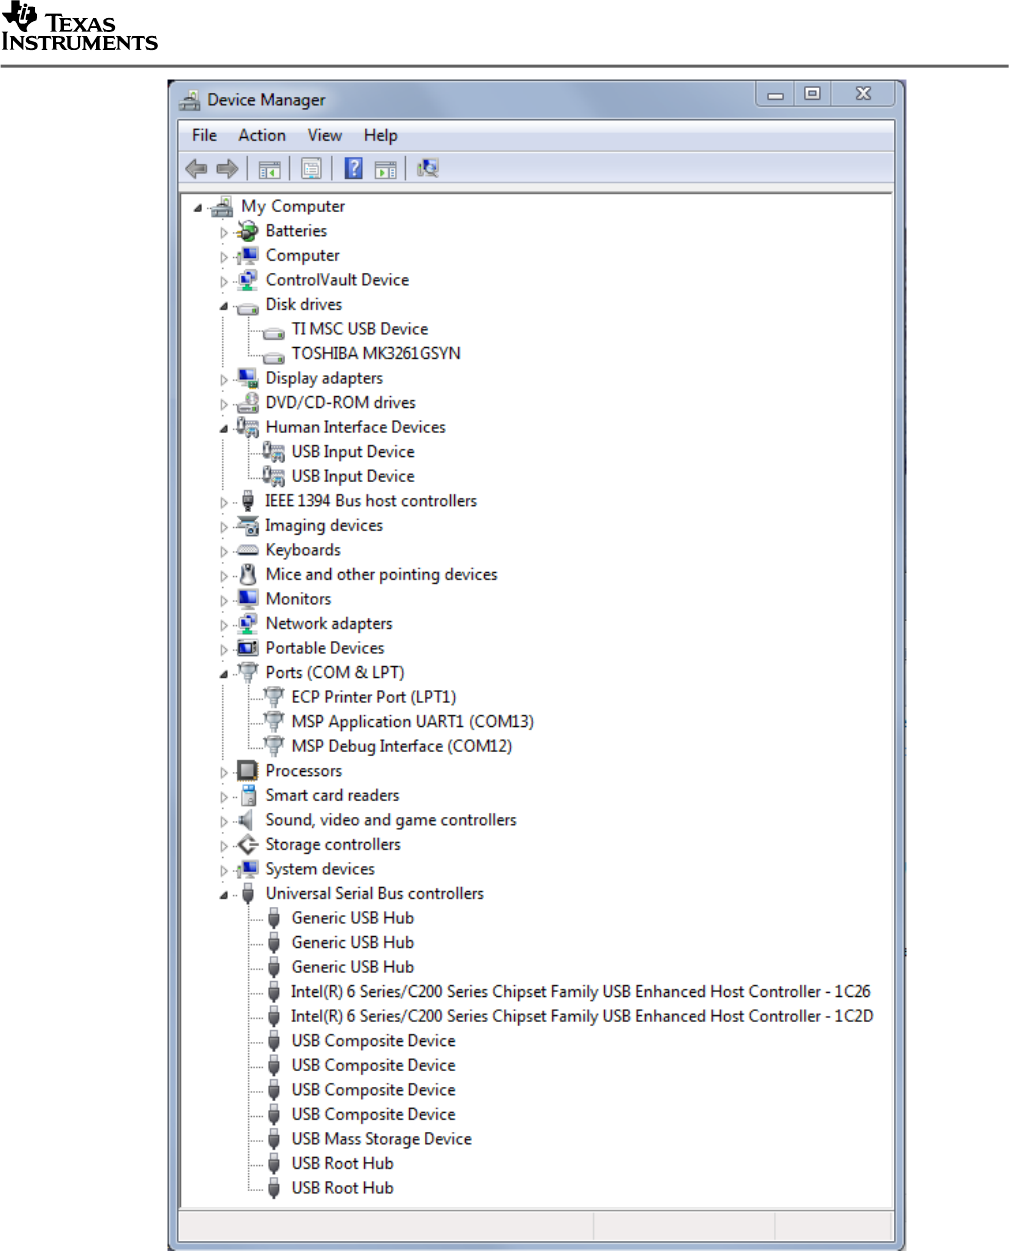Open the File menu
This screenshot has height=1251, width=1009.
(x=204, y=135)
